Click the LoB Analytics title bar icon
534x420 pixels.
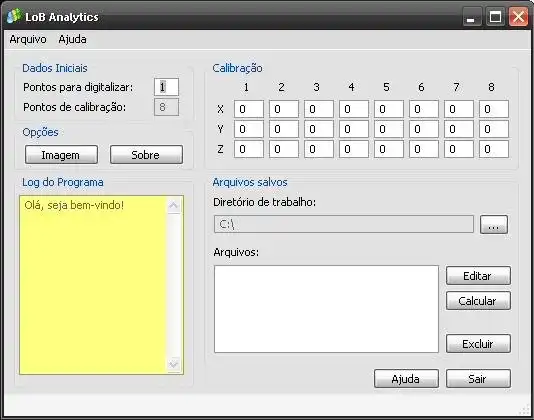(x=14, y=16)
